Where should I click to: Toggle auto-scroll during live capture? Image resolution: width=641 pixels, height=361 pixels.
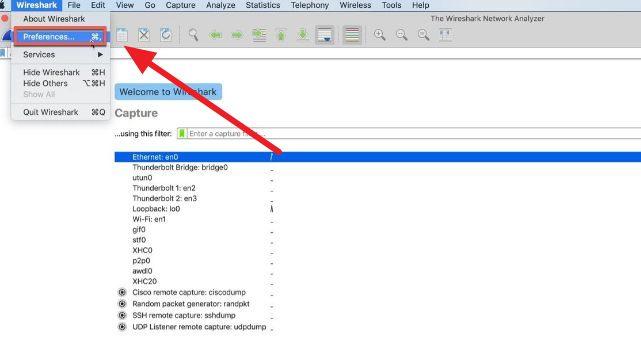tap(325, 35)
